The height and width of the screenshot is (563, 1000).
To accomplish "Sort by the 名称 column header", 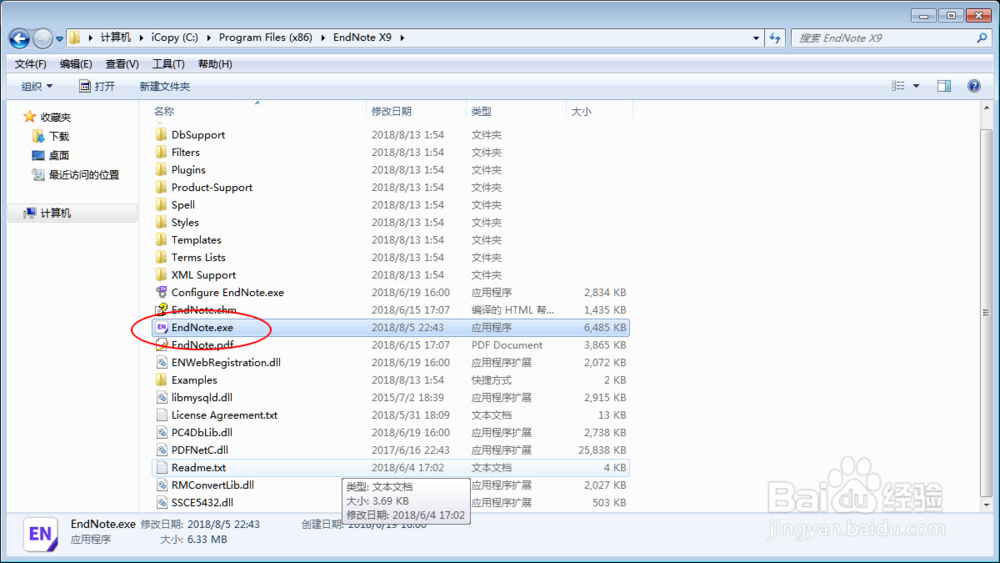I will (164, 112).
